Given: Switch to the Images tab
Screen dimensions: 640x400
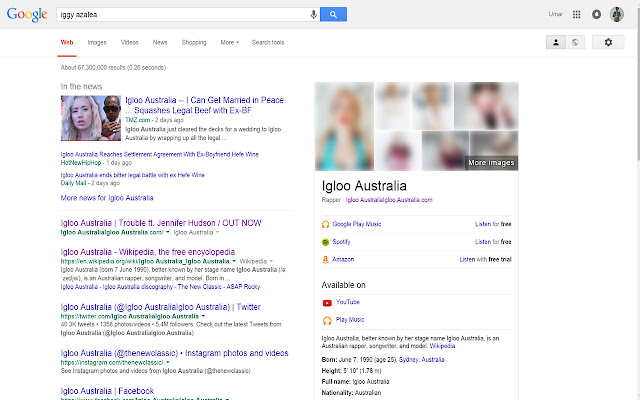Looking at the screenshot, I should [x=97, y=43].
